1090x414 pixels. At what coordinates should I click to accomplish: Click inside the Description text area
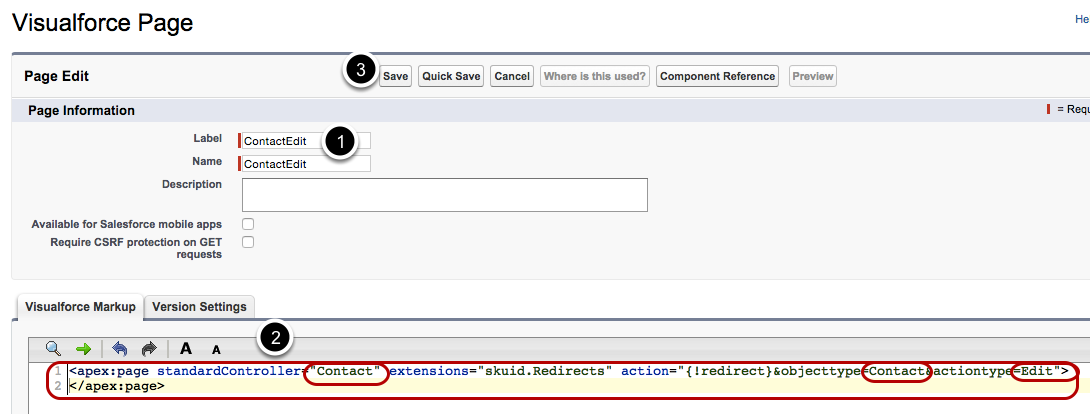click(445, 195)
